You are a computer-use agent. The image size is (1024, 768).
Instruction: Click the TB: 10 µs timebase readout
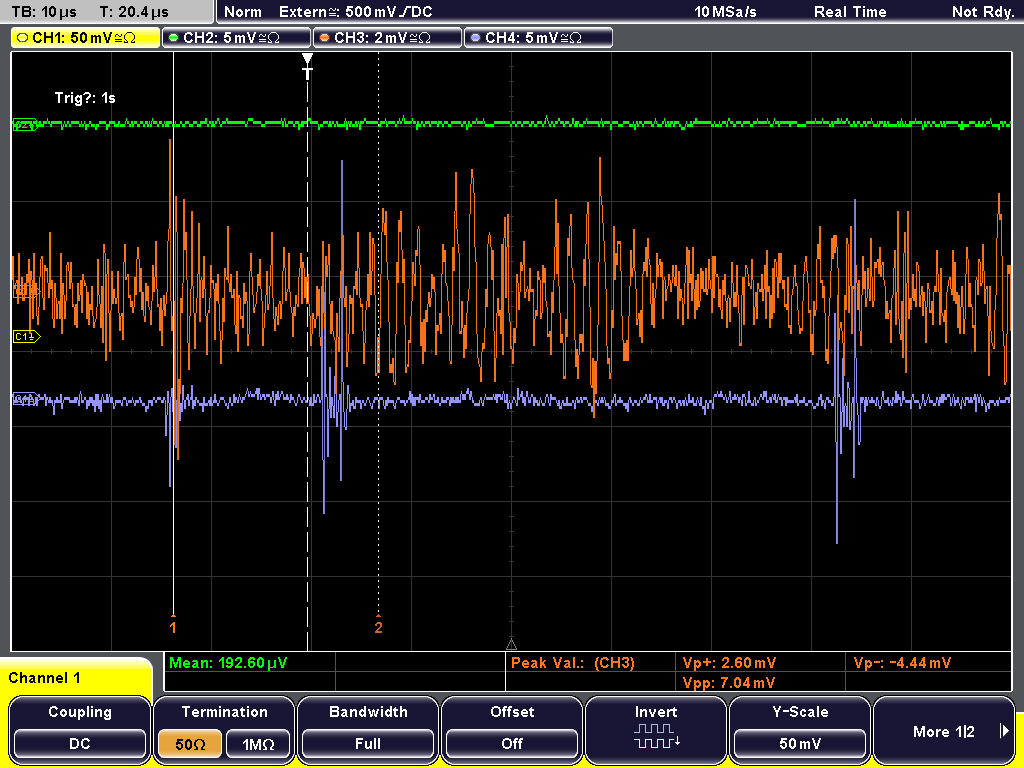pyautogui.click(x=44, y=12)
